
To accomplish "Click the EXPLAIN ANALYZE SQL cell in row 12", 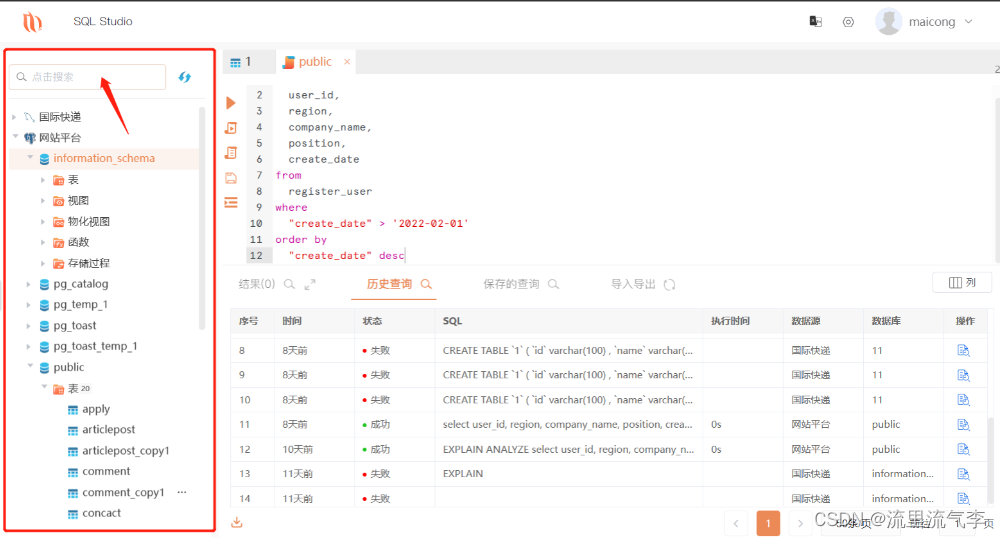I will [568, 449].
